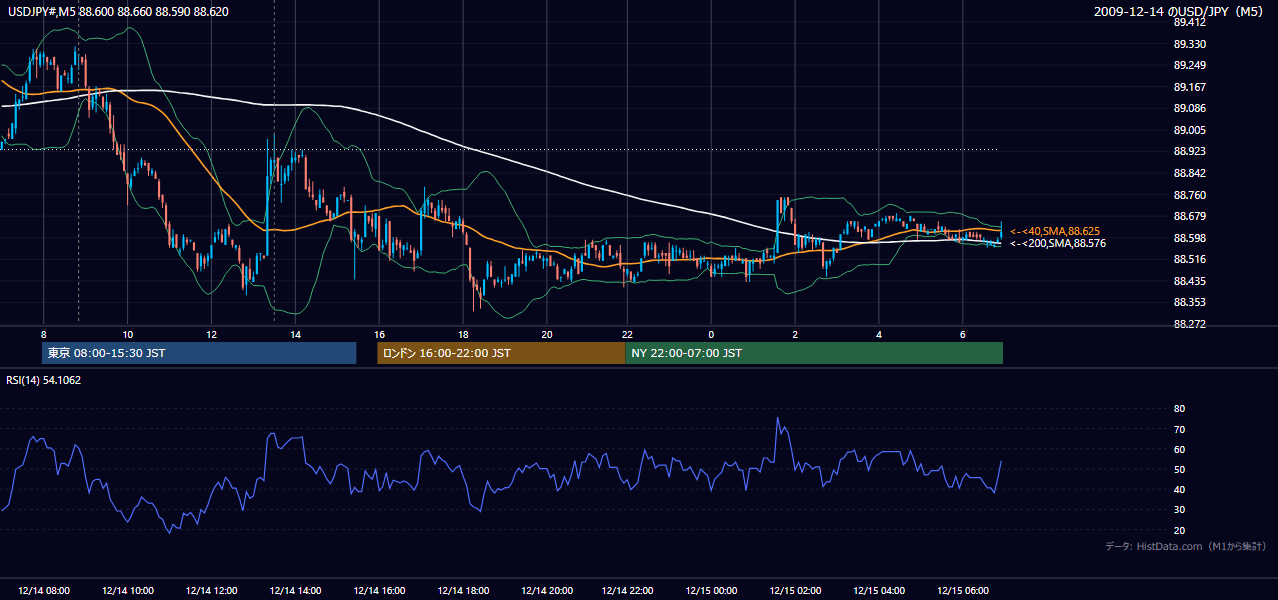Click price axis value 88.272

(x=1189, y=324)
